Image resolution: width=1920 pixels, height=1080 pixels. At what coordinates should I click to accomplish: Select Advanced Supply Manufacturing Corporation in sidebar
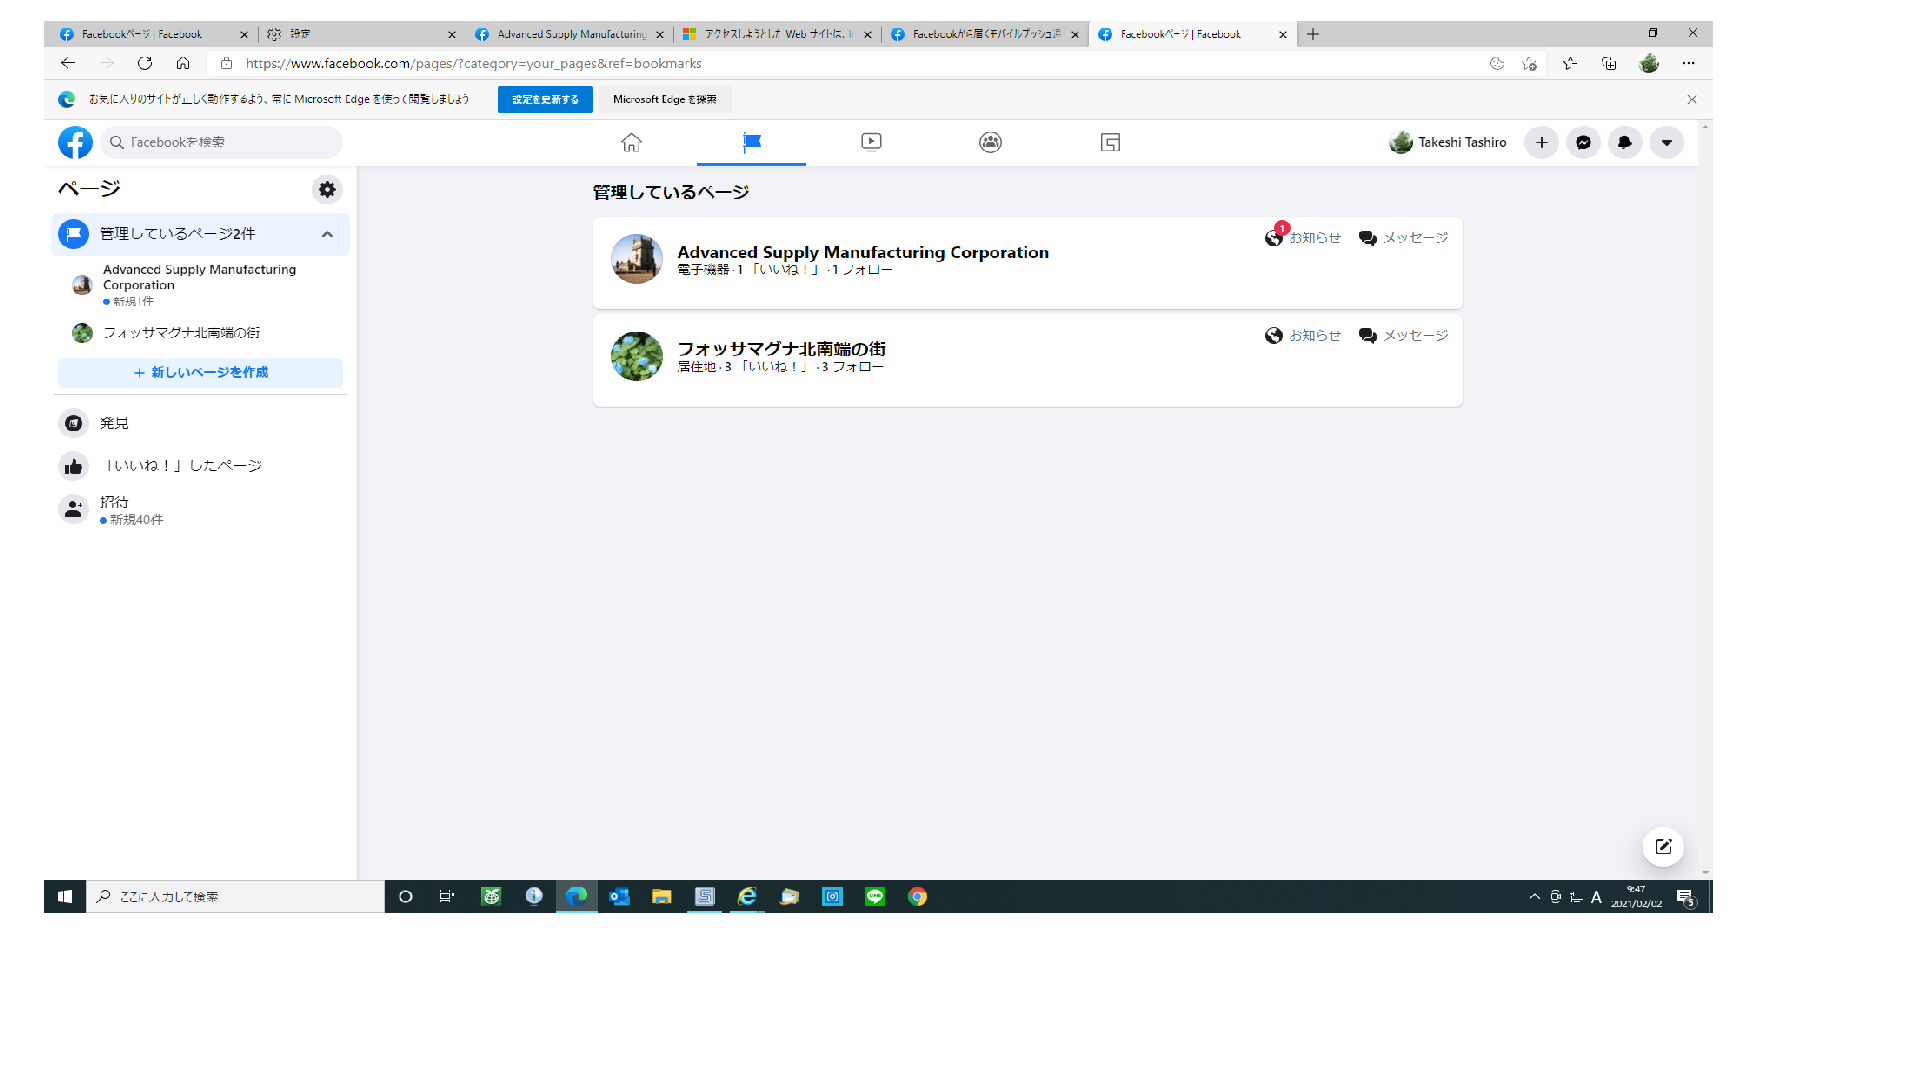[x=200, y=285]
